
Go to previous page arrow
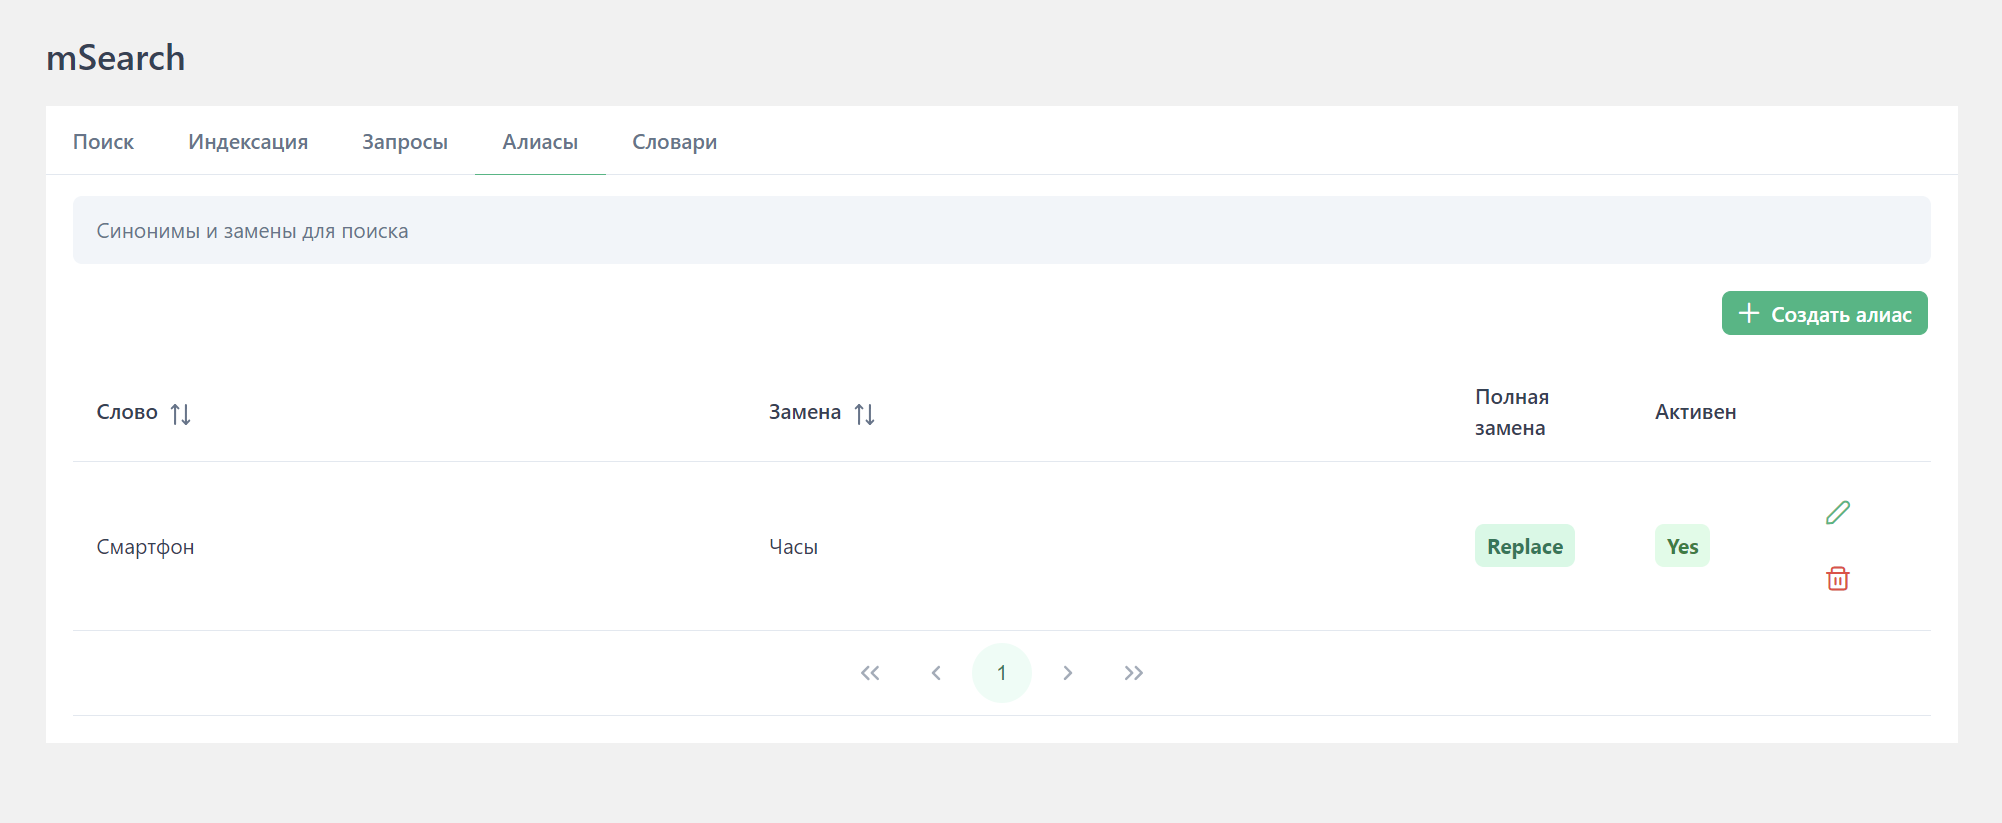(936, 673)
